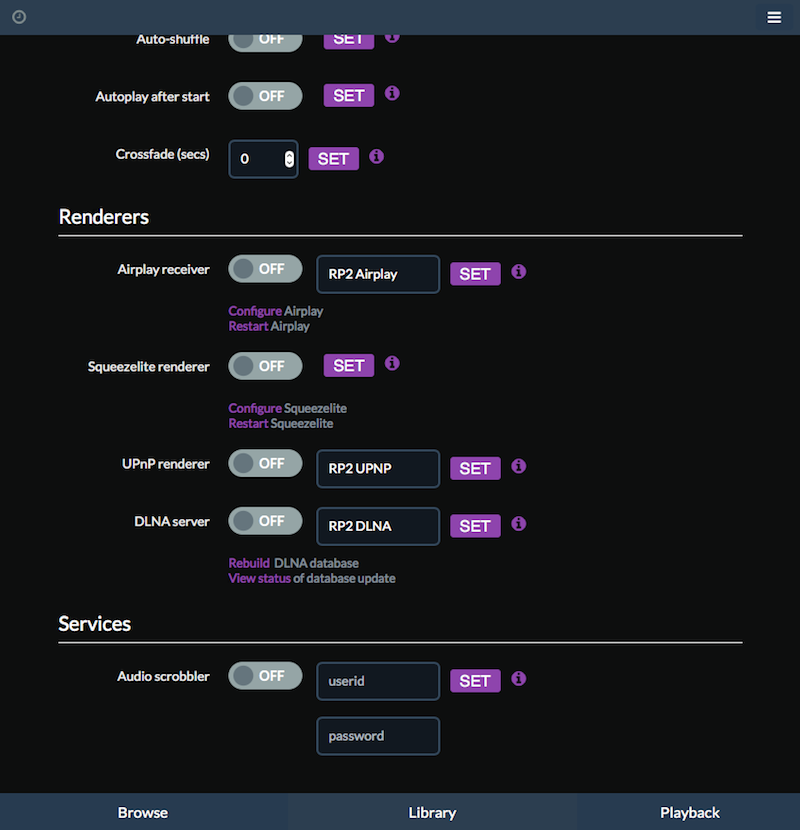The width and height of the screenshot is (800, 830).
Task: Click SET for Audio scrobbler
Action: point(475,681)
